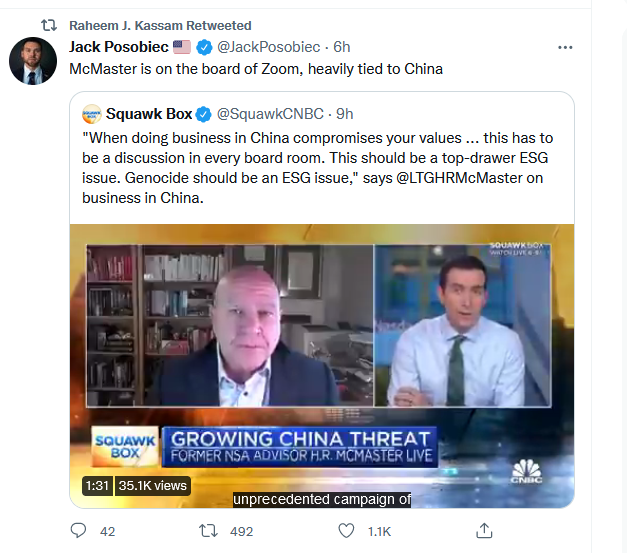The height and width of the screenshot is (553, 627).
Task: Click the reply speech bubble icon
Action: pos(78,531)
